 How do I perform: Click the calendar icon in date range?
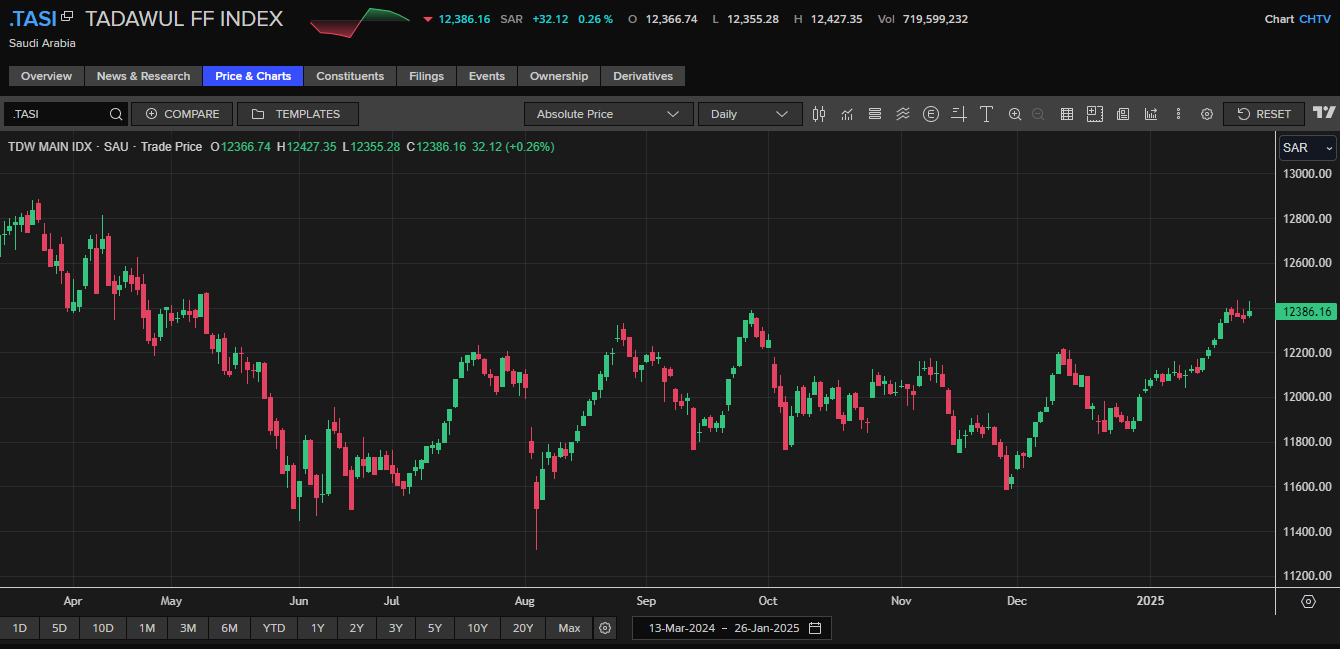(815, 628)
